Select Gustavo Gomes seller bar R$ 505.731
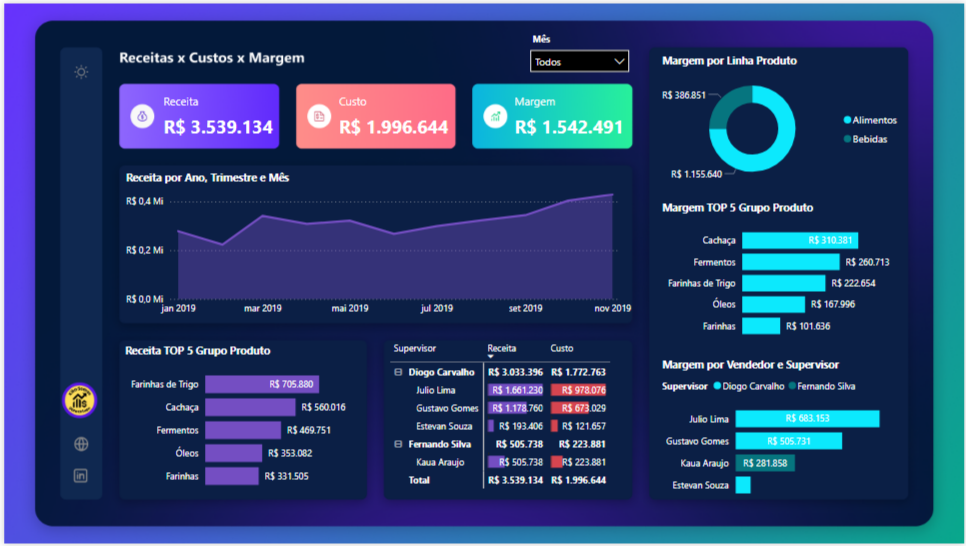The width and height of the screenshot is (966, 546). click(x=789, y=441)
